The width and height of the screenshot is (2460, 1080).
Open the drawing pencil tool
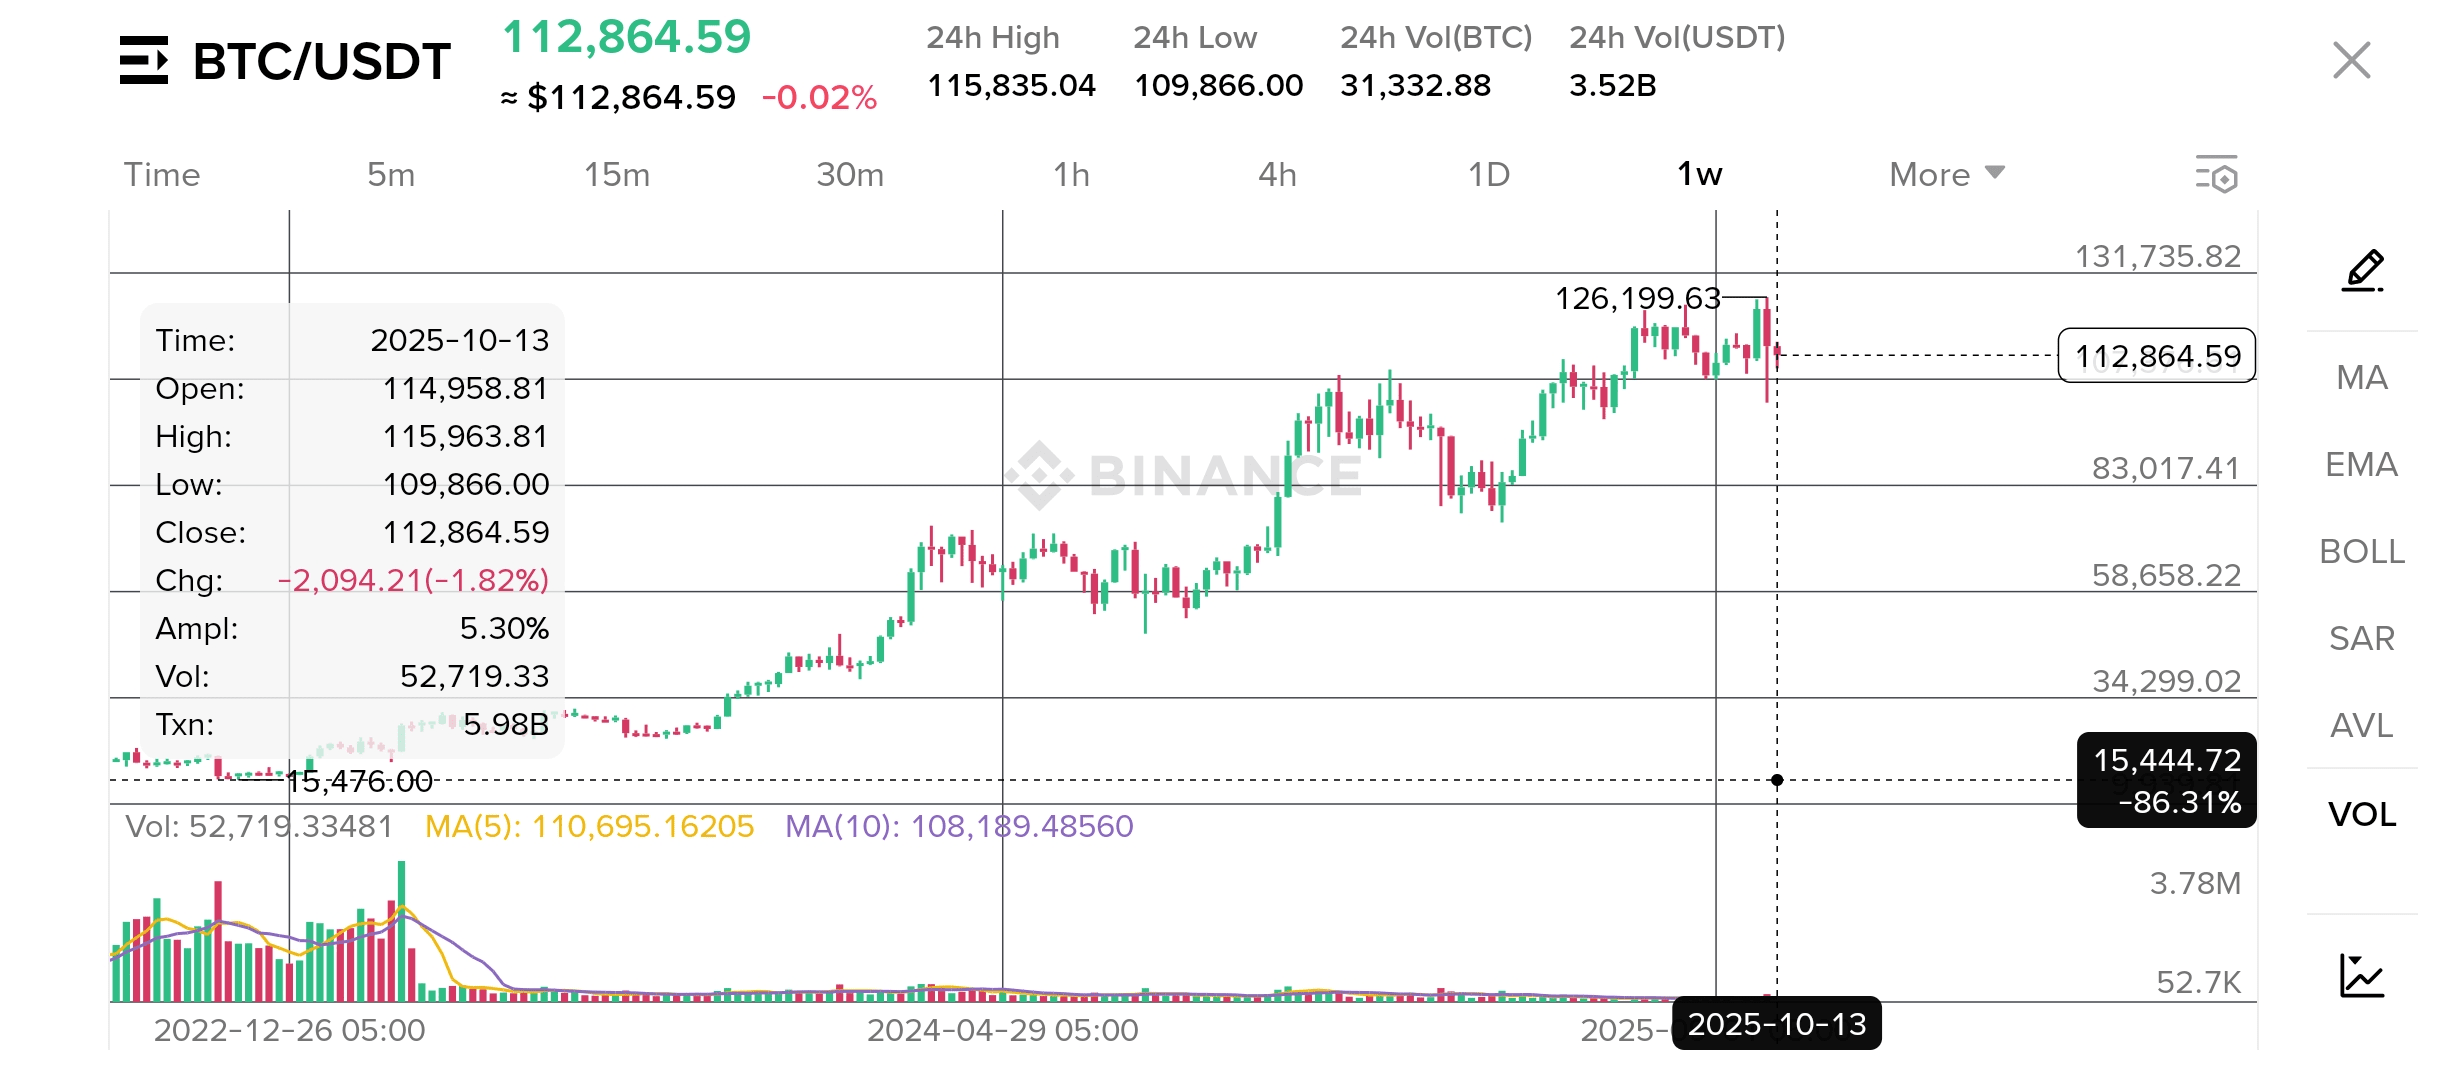pyautogui.click(x=2362, y=270)
